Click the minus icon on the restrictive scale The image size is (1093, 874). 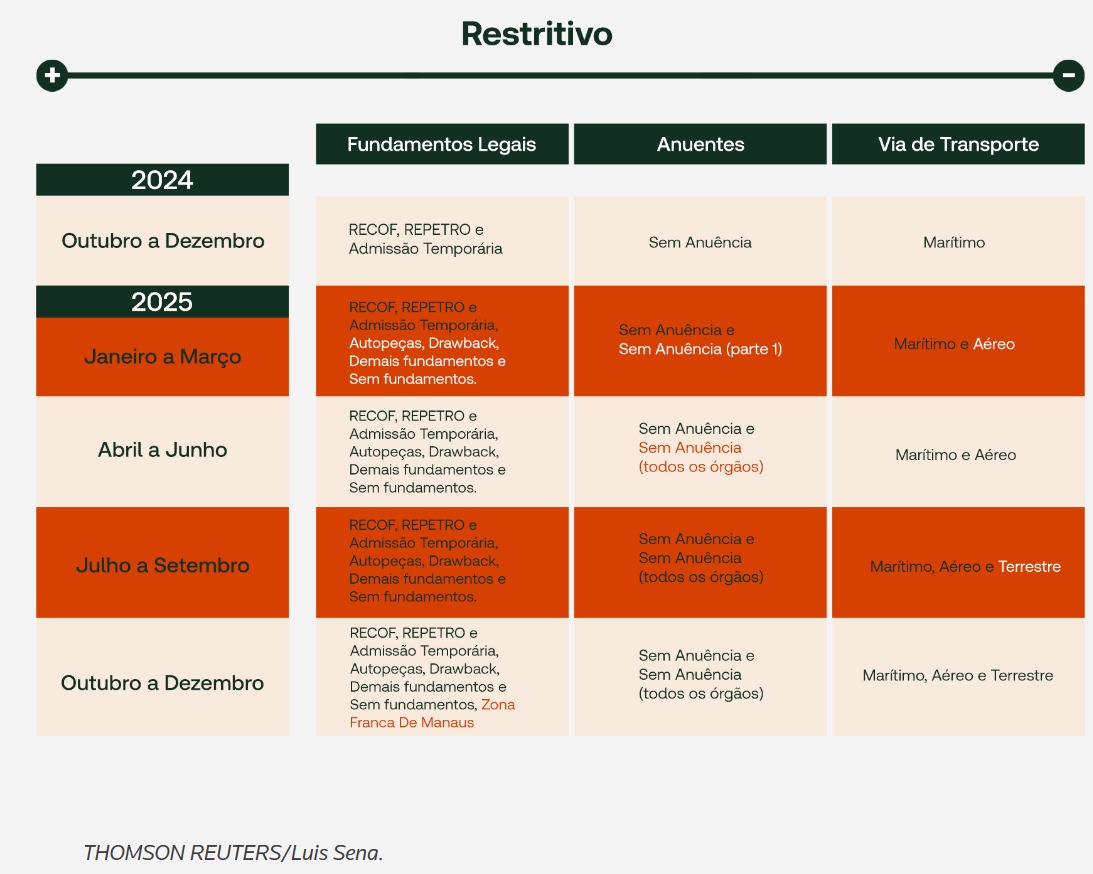[1068, 75]
